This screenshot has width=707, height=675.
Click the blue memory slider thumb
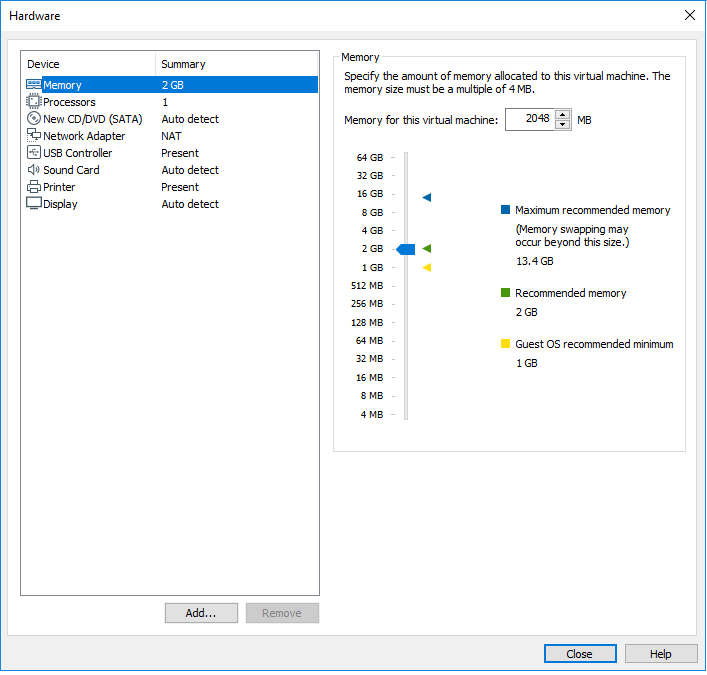405,249
